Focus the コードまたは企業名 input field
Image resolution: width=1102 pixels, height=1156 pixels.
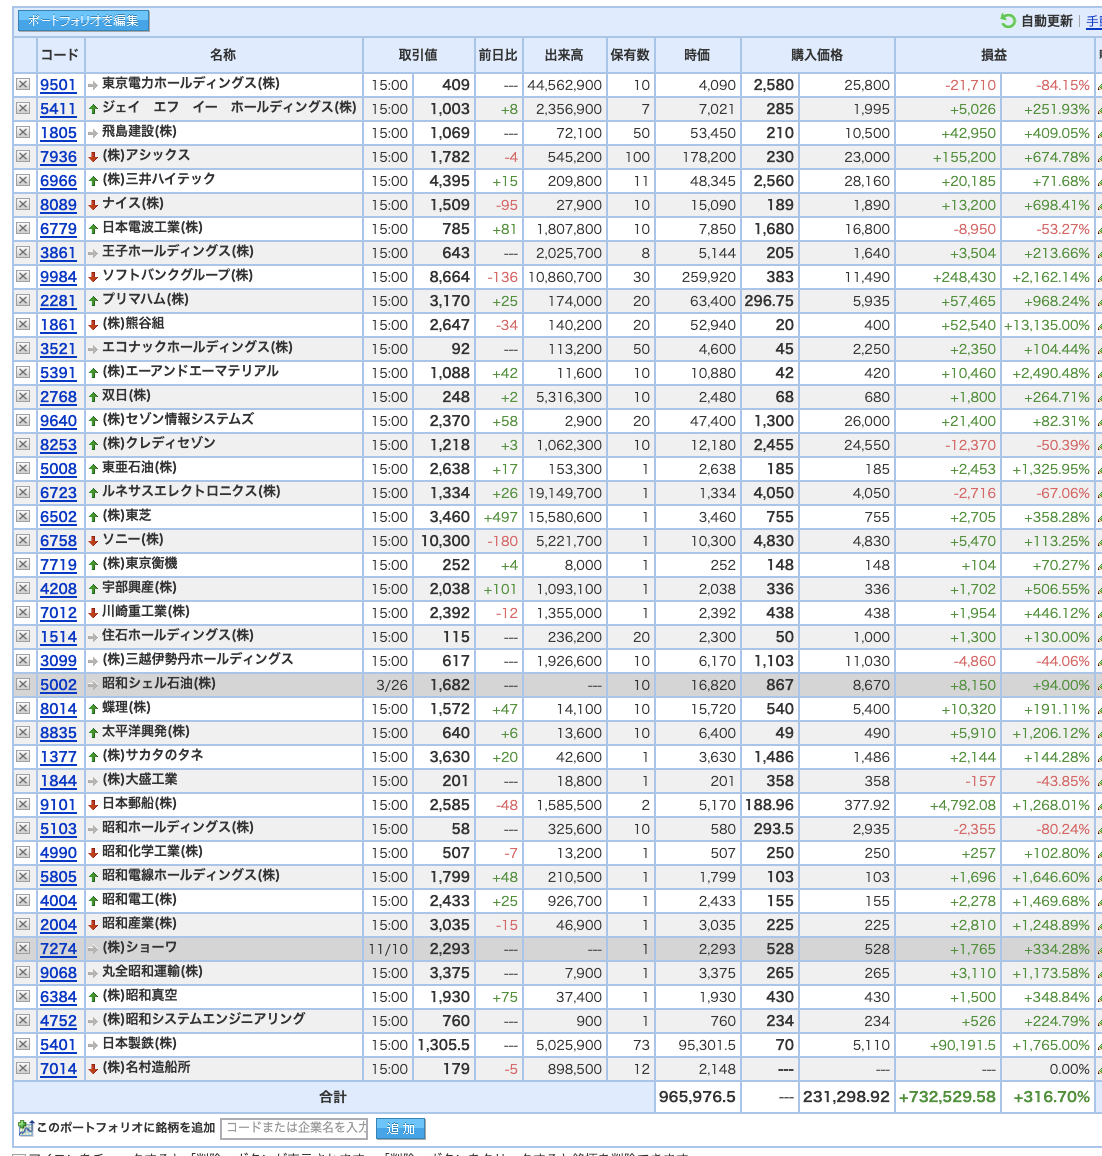(295, 1128)
